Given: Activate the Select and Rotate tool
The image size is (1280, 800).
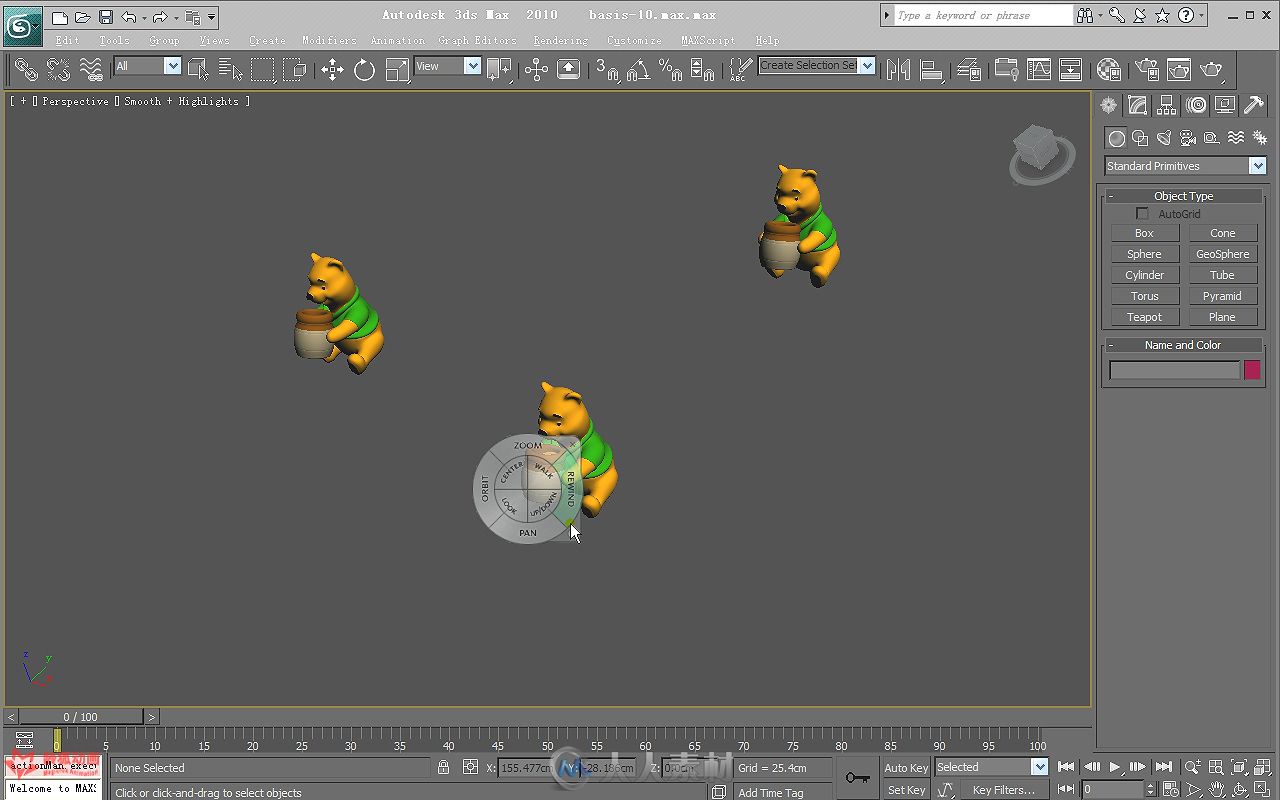Looking at the screenshot, I should (x=364, y=69).
